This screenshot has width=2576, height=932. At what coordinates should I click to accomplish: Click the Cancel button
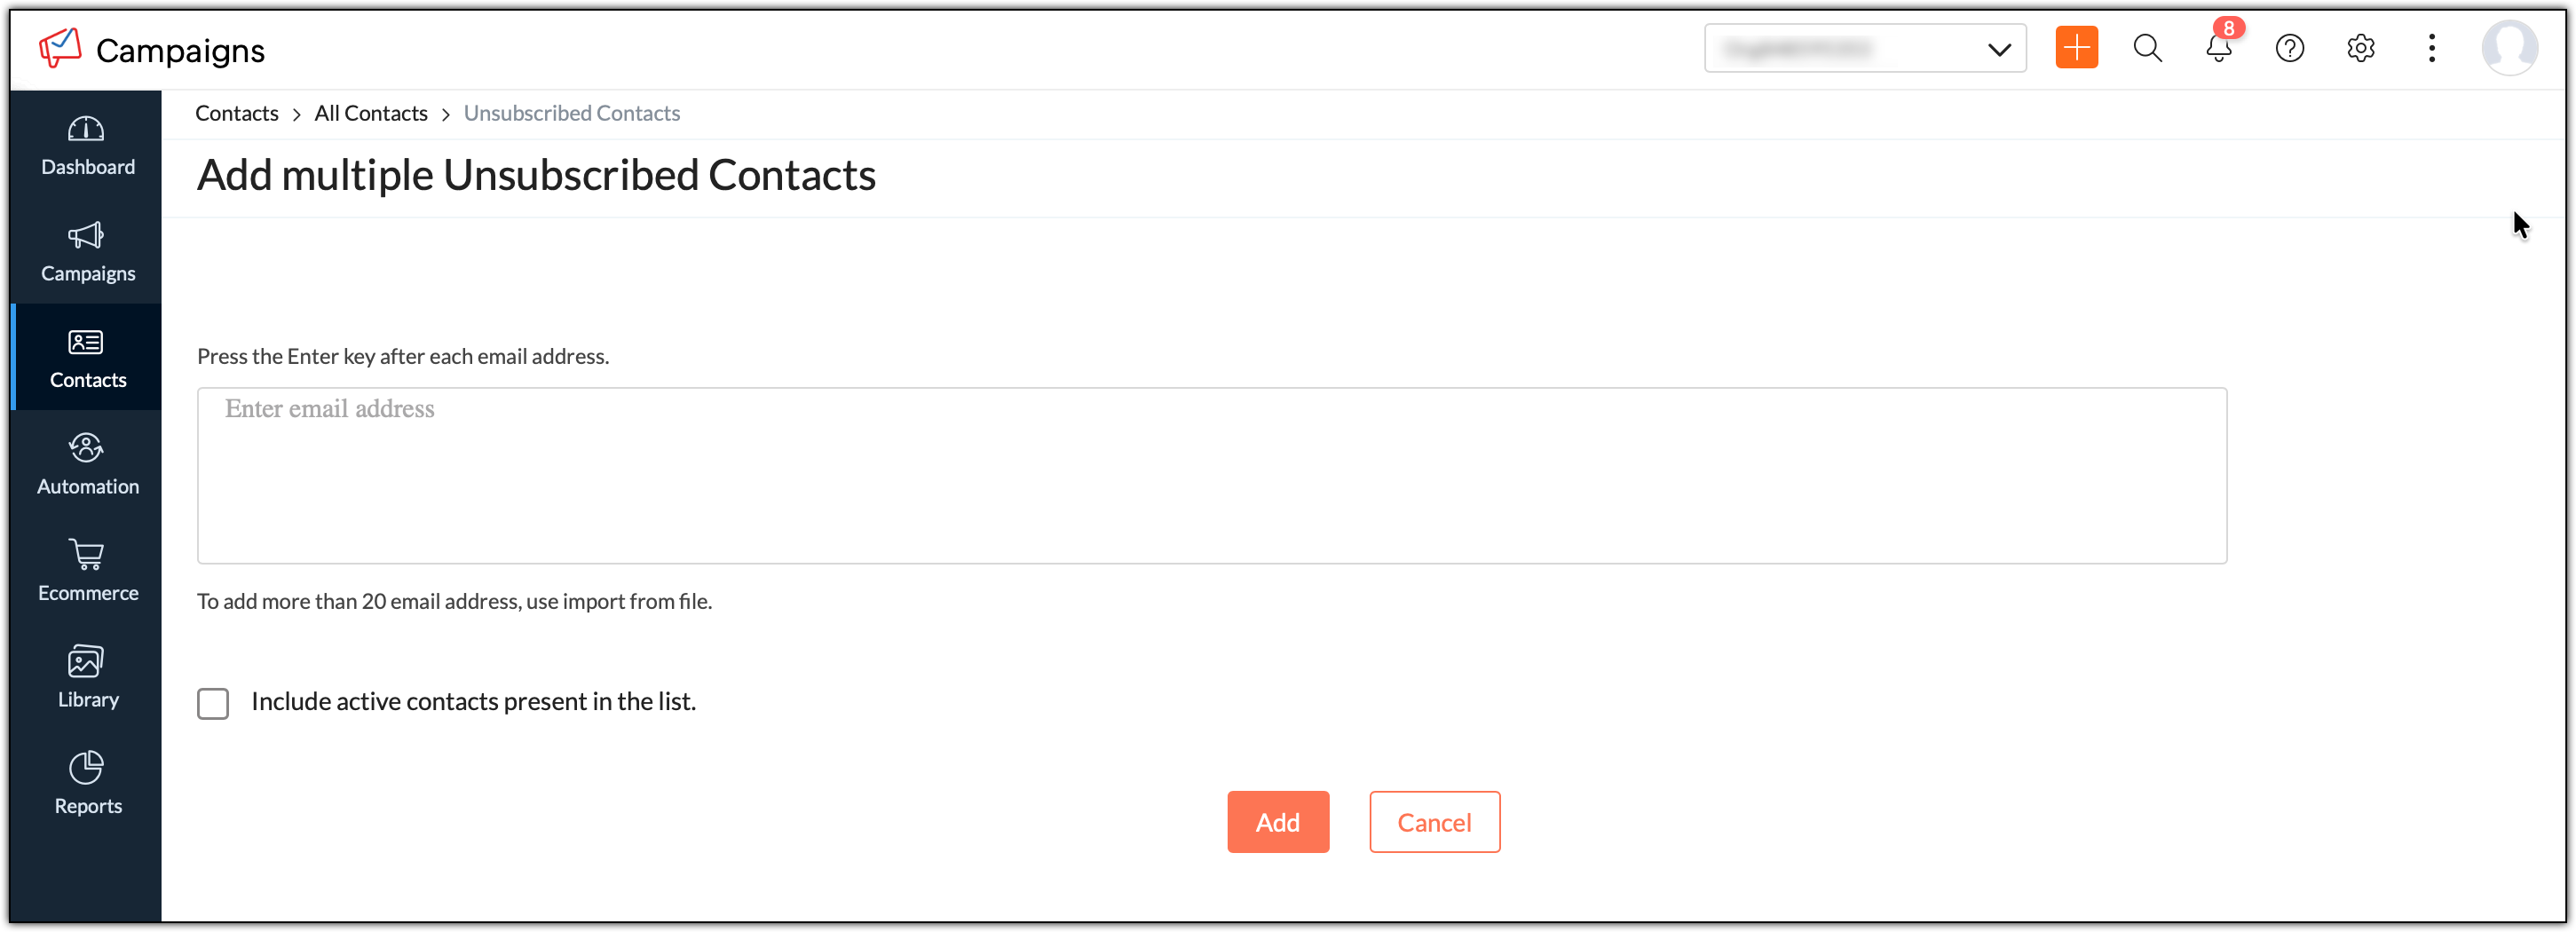pos(1434,822)
